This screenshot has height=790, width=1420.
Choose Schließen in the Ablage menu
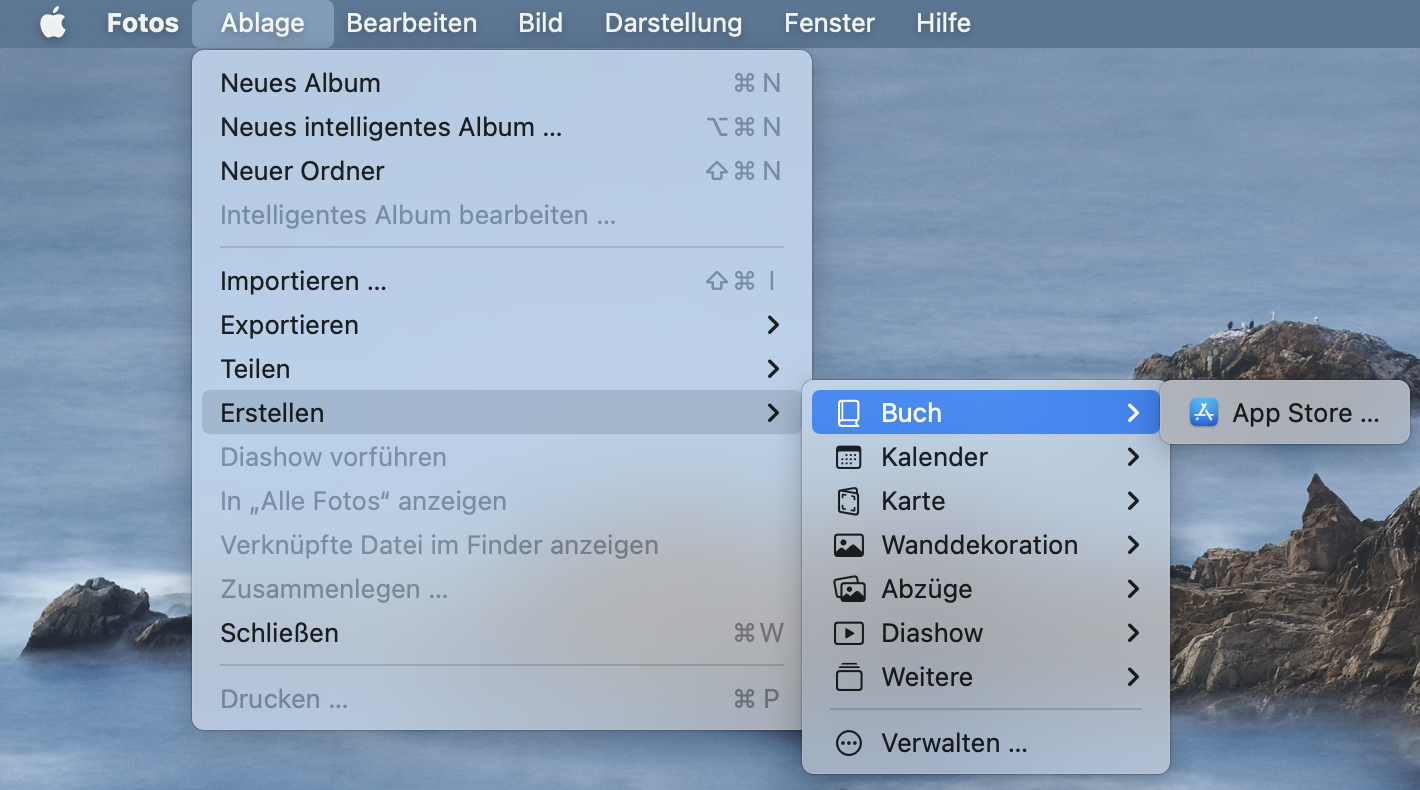279,633
